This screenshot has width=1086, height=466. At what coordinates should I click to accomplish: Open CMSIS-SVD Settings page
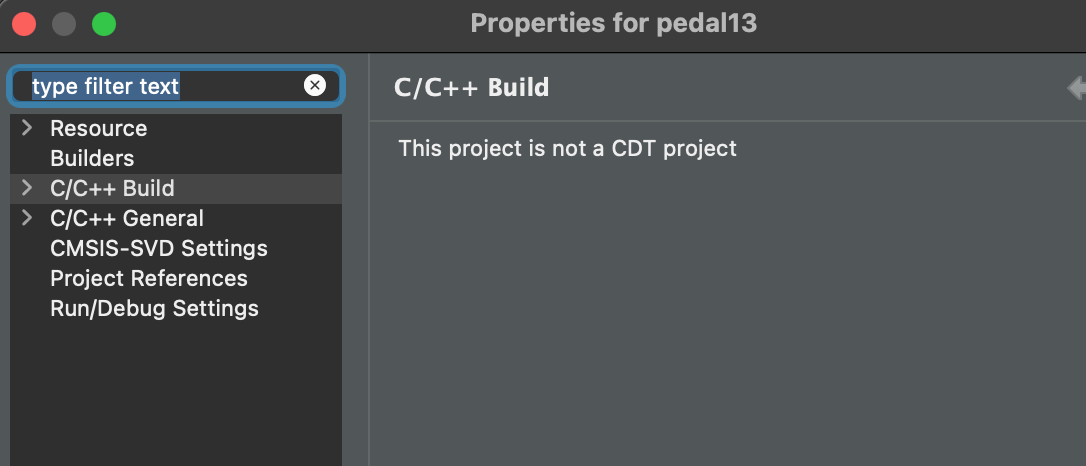159,248
